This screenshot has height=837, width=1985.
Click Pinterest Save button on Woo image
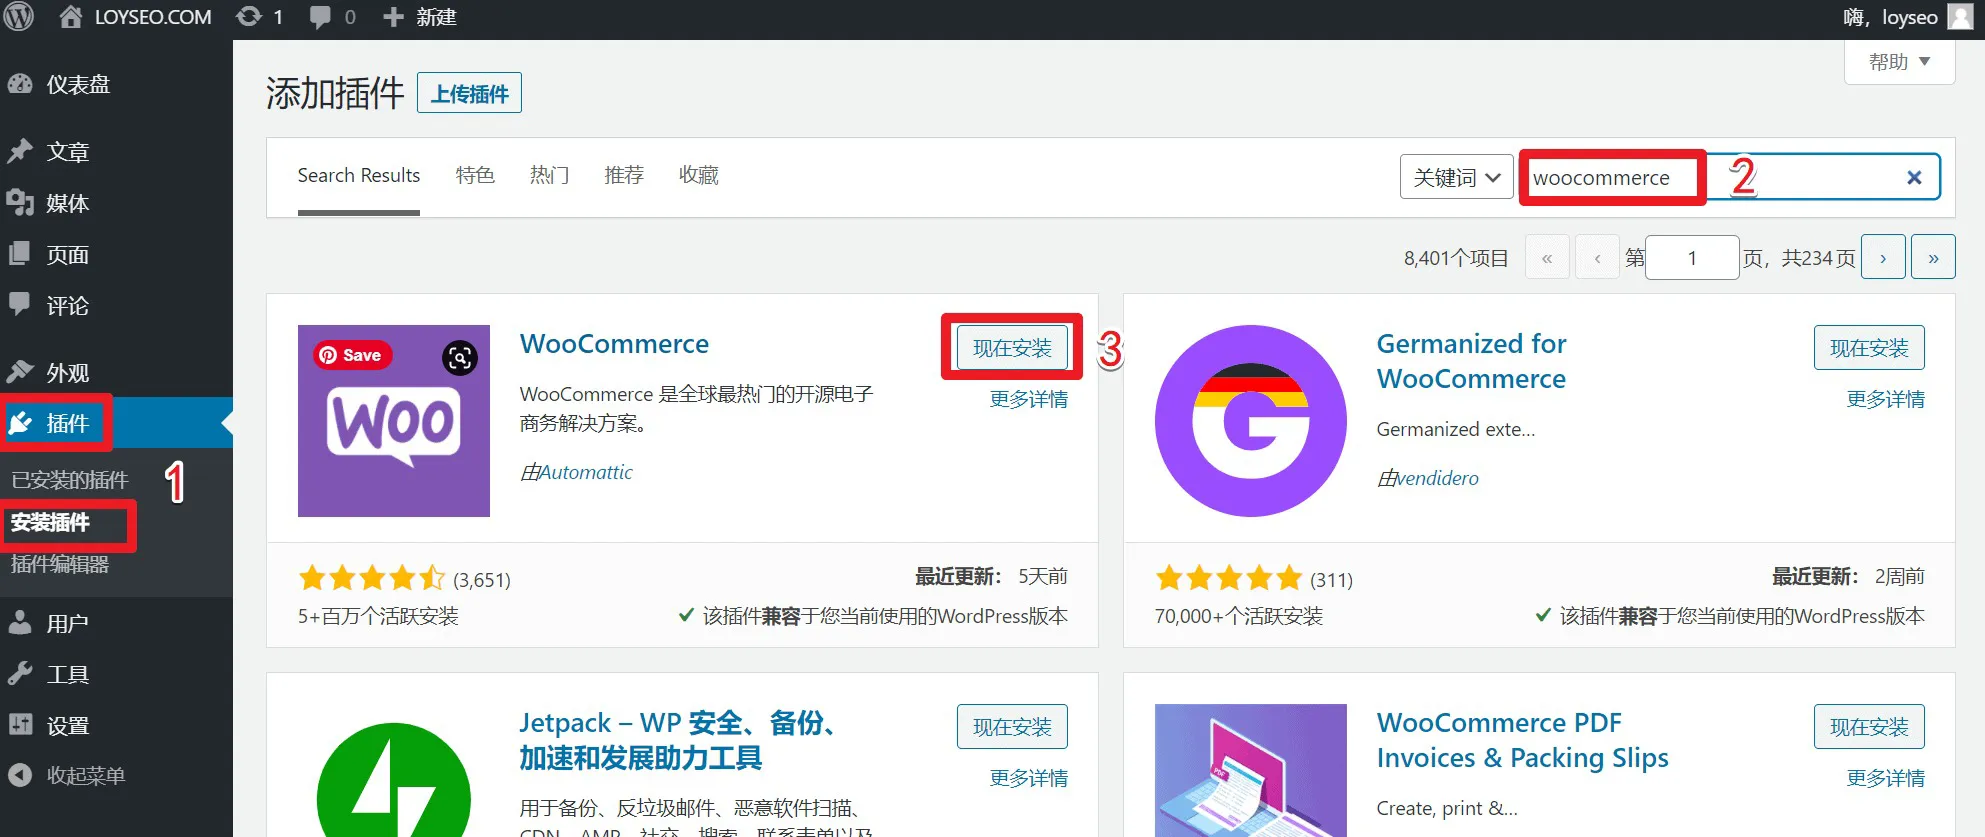point(352,355)
